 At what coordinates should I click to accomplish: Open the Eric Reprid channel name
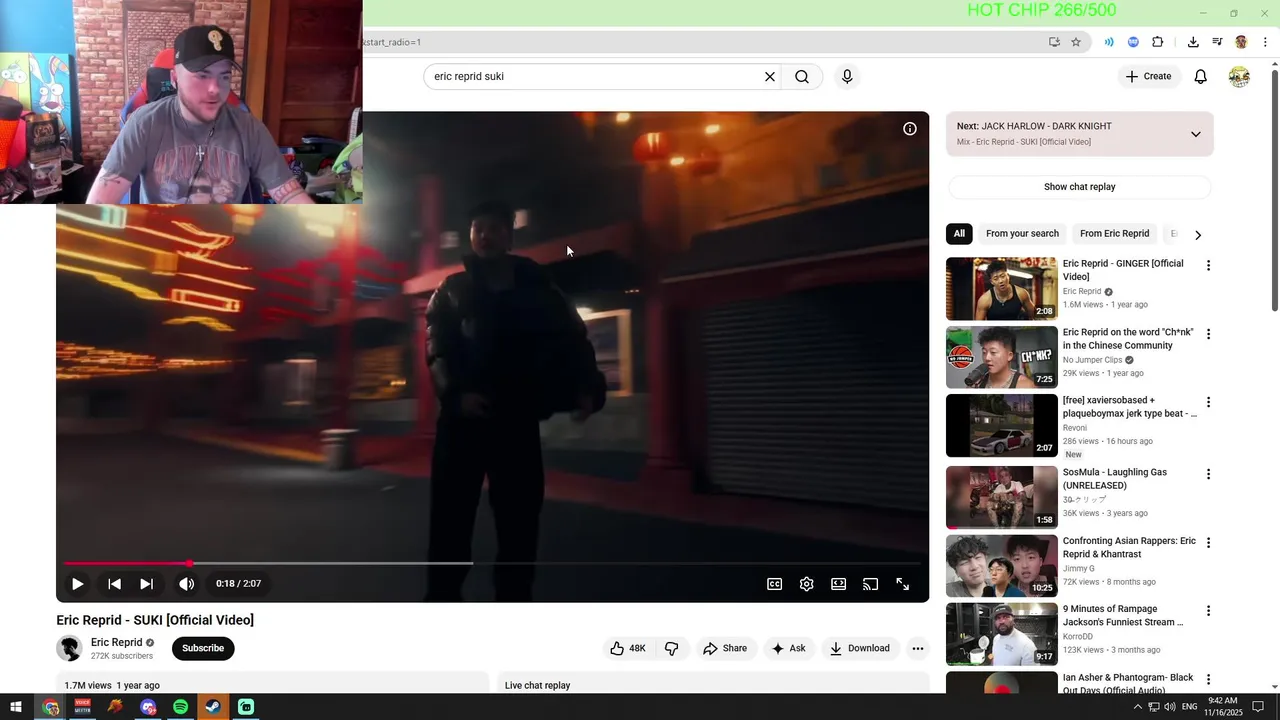[x=116, y=643]
